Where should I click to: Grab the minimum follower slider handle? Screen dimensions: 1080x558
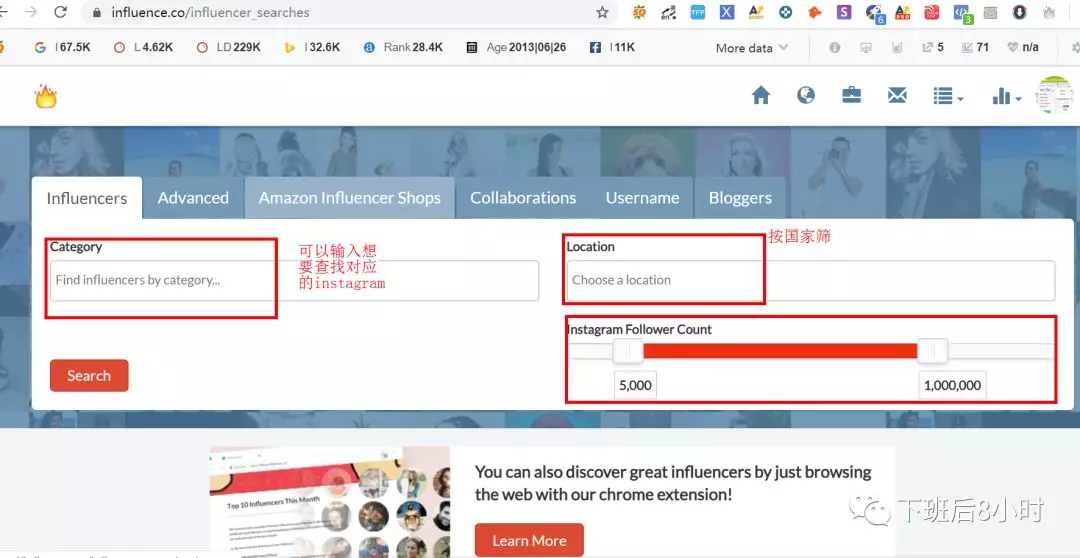(x=628, y=351)
